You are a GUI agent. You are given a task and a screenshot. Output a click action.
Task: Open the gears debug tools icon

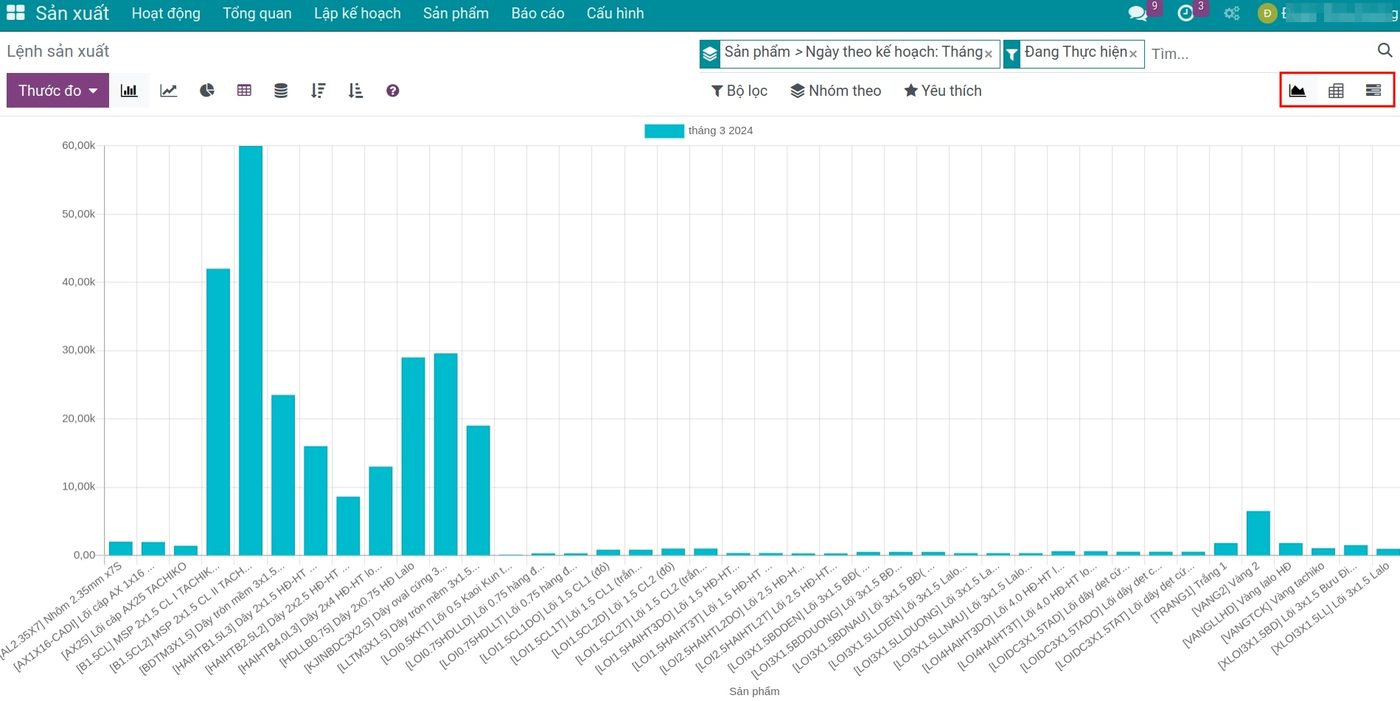[1232, 13]
